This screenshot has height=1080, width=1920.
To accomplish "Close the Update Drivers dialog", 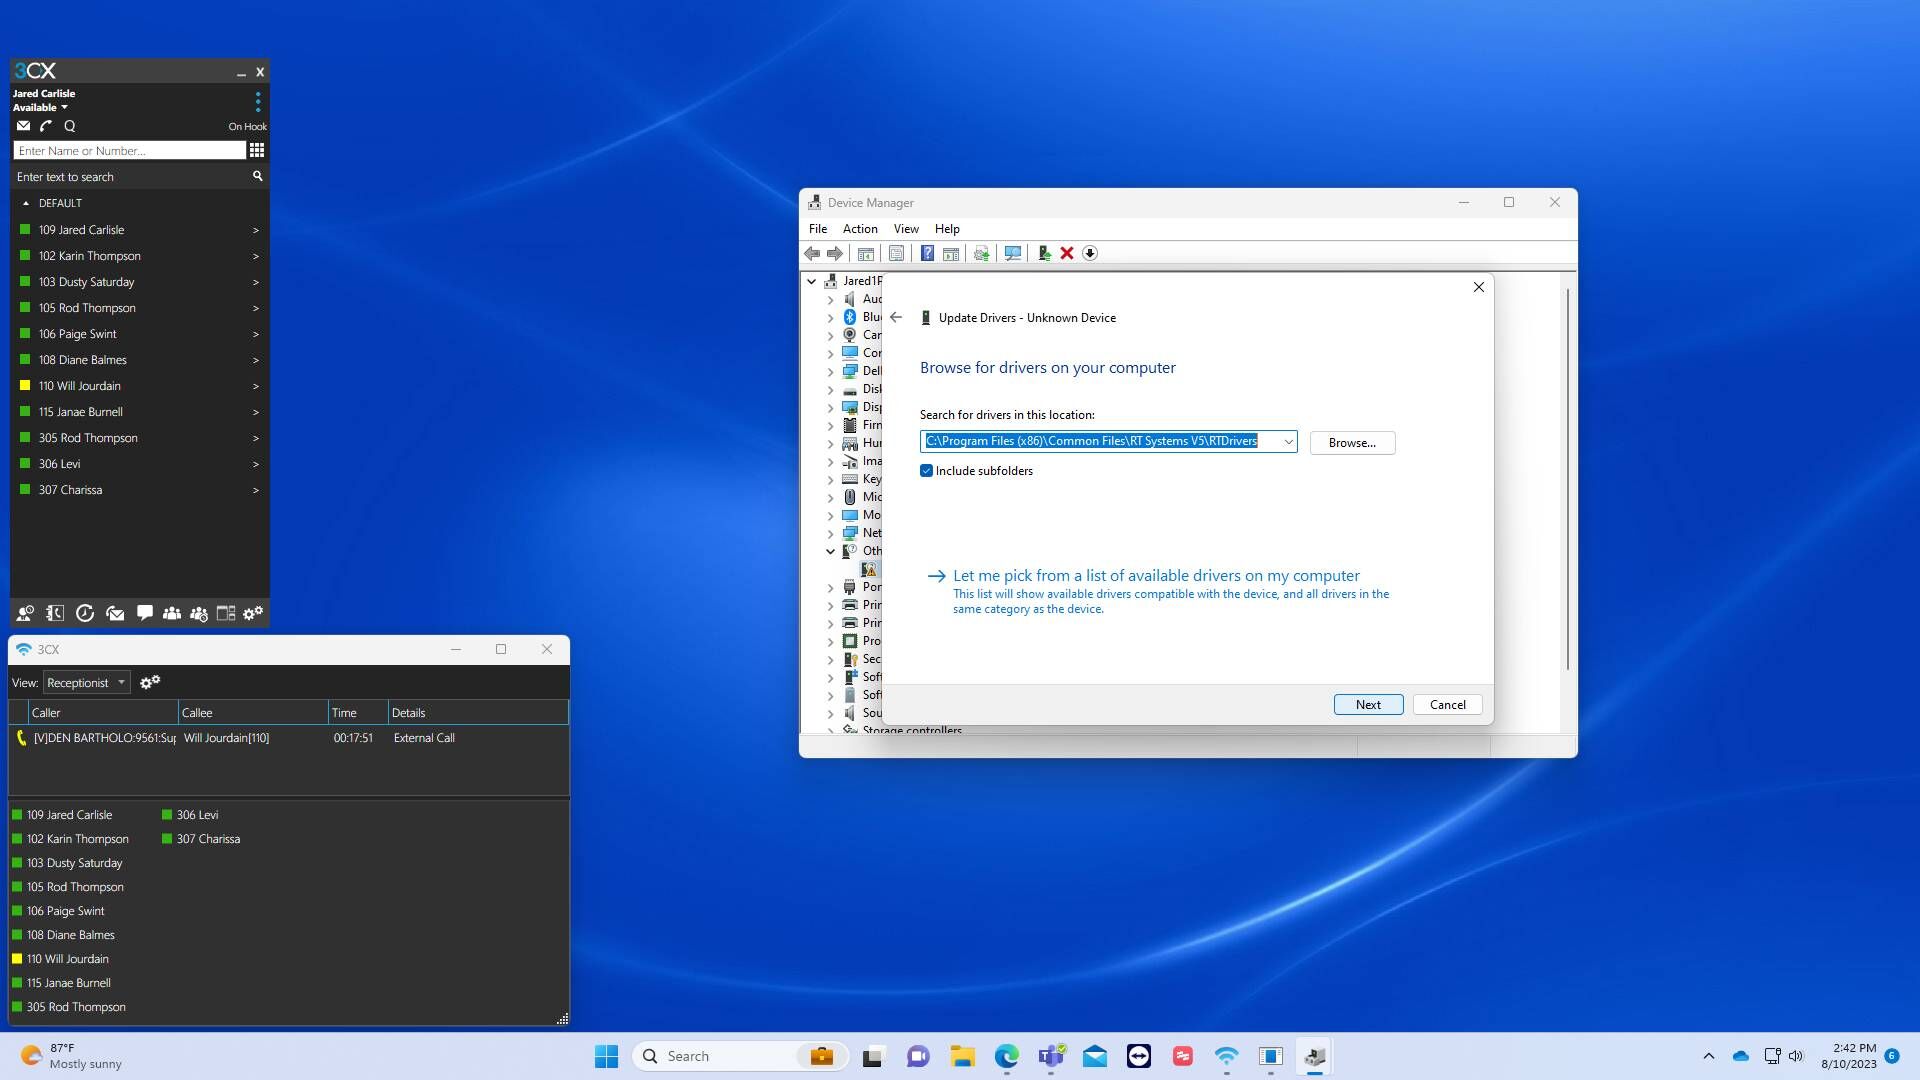I will coord(1478,287).
